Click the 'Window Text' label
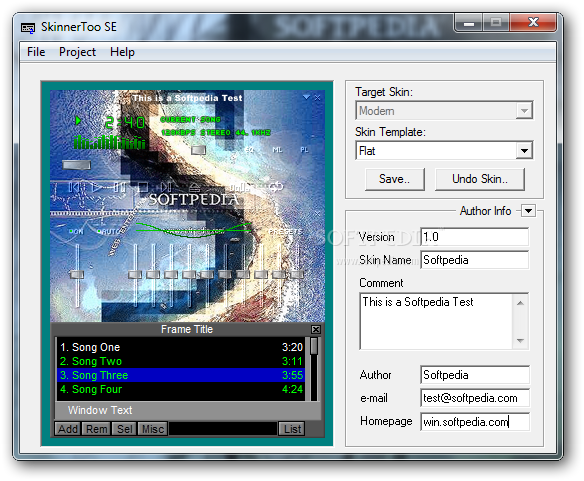This screenshot has width=584, height=481. 100,410
